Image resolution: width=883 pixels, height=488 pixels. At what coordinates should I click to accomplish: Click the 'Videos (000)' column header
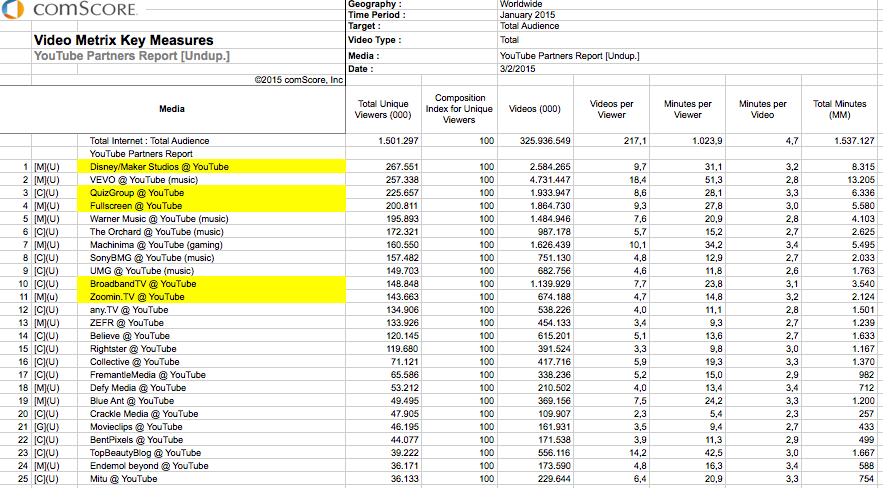tap(534, 109)
